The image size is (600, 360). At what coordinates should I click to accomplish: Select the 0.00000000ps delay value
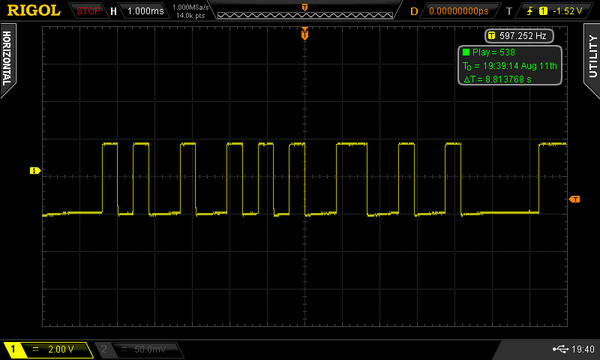[459, 11]
